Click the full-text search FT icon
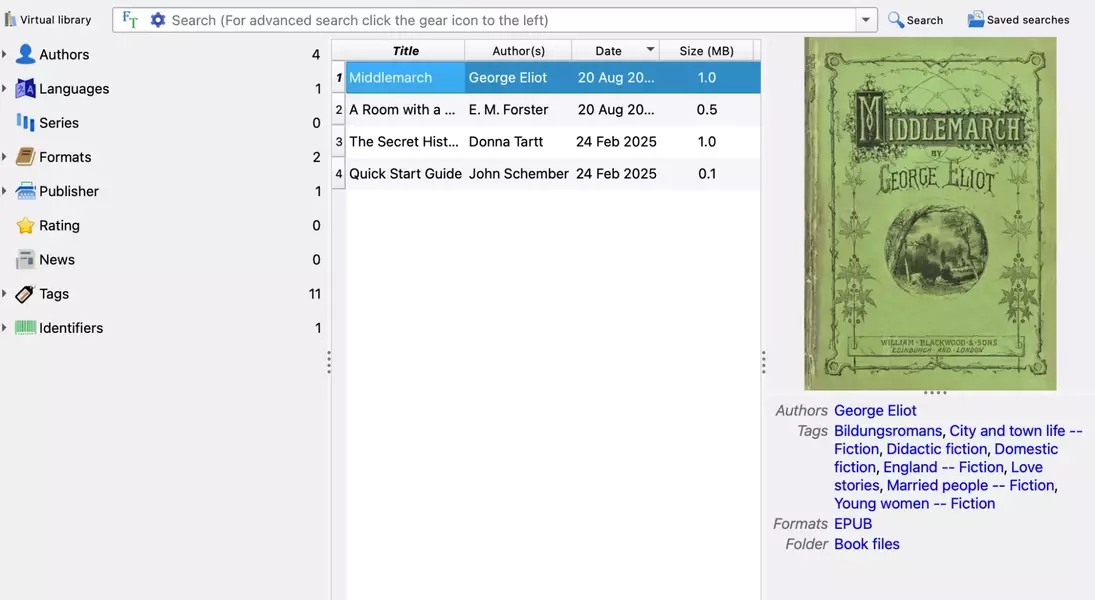 click(x=130, y=20)
